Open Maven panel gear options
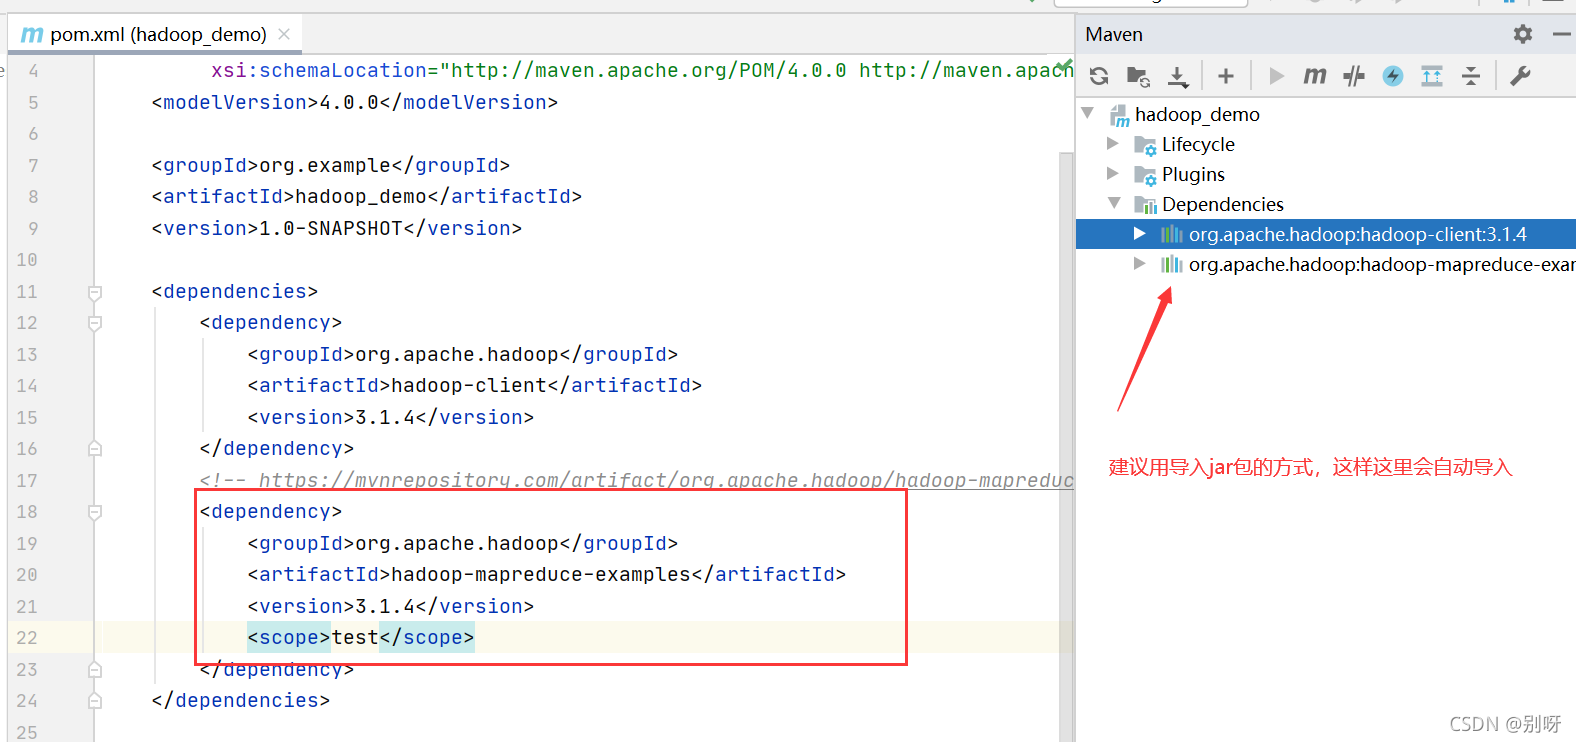The image size is (1576, 742). [x=1523, y=34]
